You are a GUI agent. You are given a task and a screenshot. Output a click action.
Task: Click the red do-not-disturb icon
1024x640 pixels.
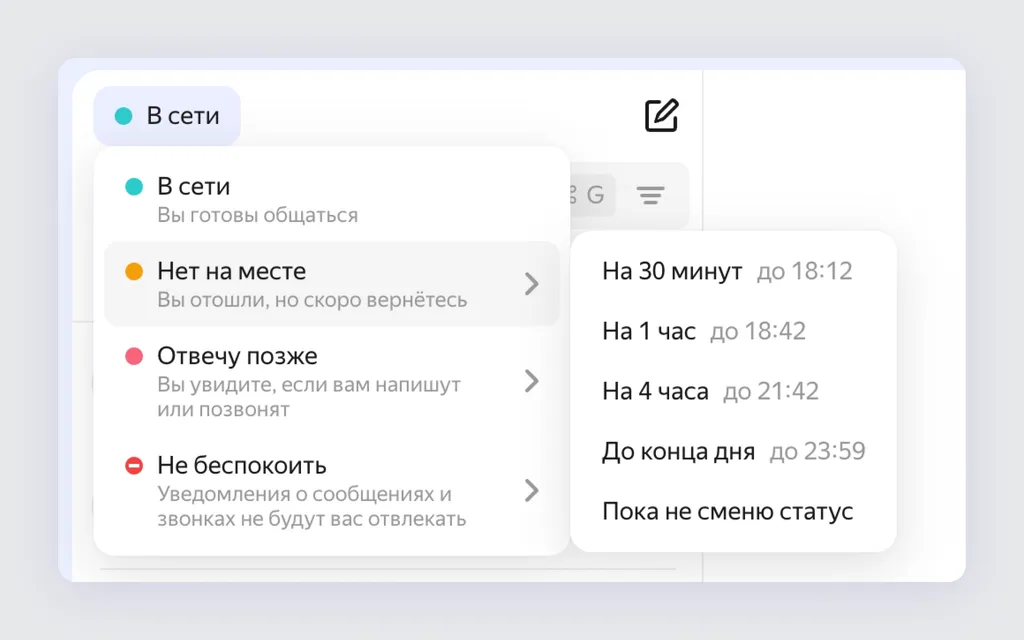pyautogui.click(x=134, y=466)
